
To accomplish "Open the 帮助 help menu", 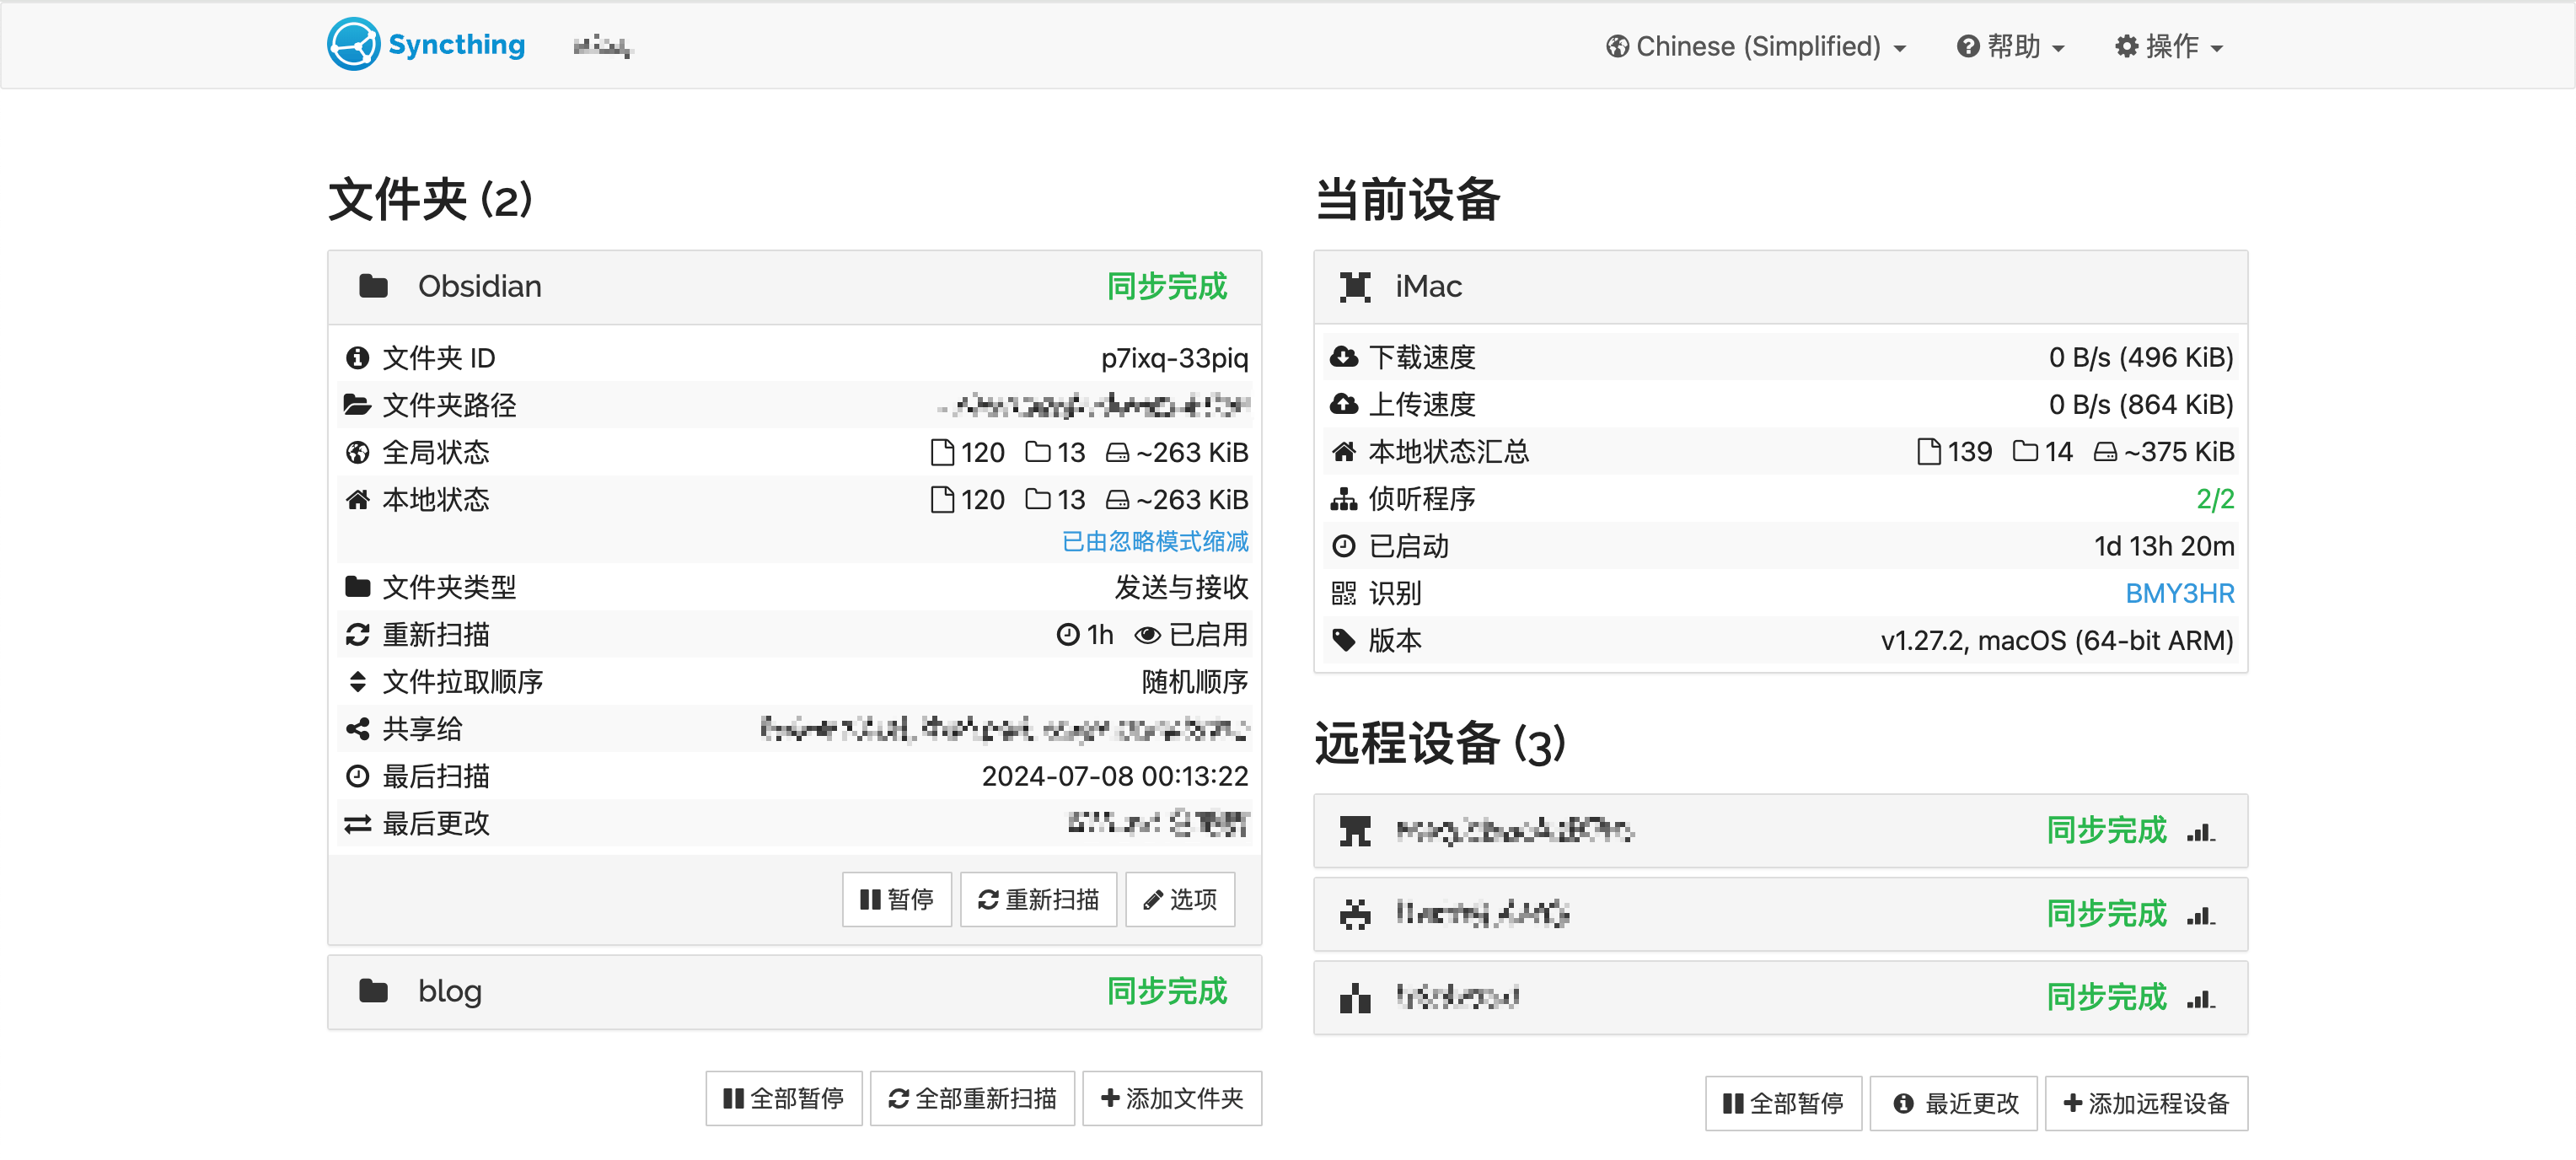I will click(2010, 47).
